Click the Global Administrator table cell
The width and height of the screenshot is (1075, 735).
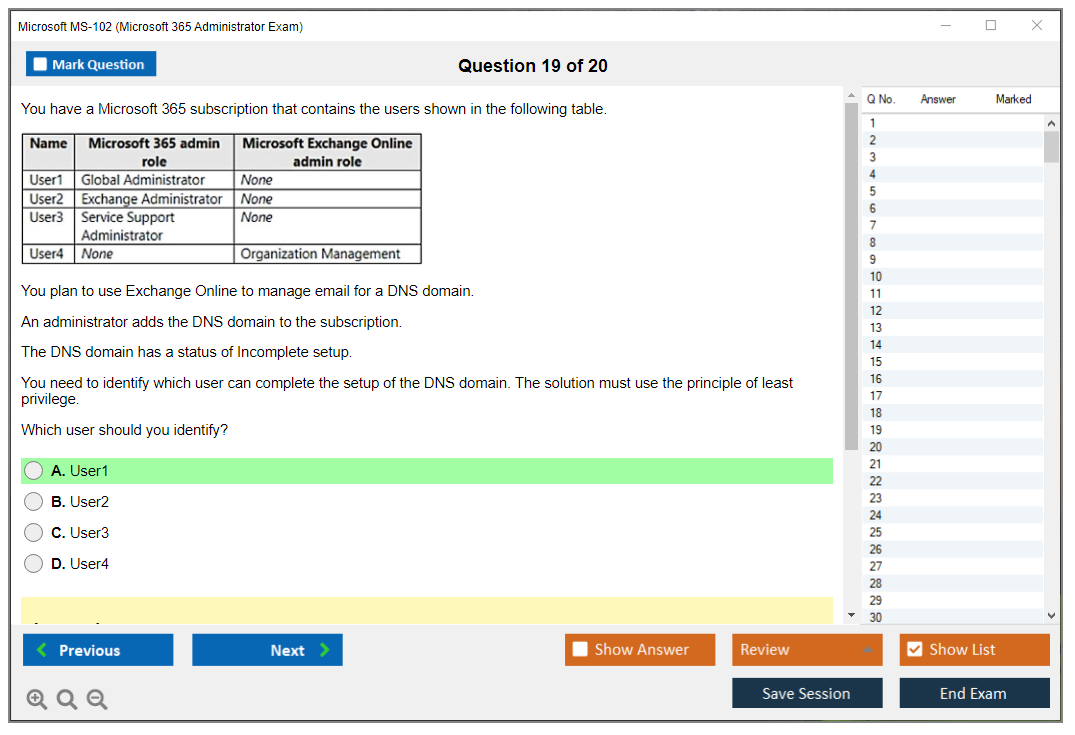point(154,180)
